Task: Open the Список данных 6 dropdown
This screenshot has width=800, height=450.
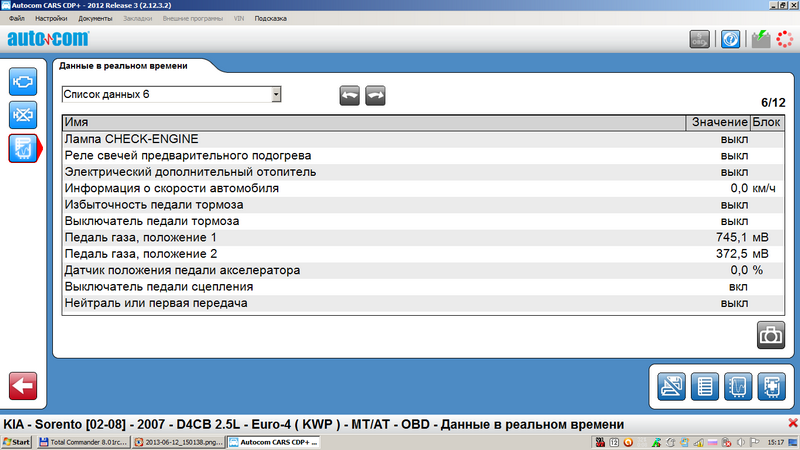Action: pyautogui.click(x=171, y=94)
